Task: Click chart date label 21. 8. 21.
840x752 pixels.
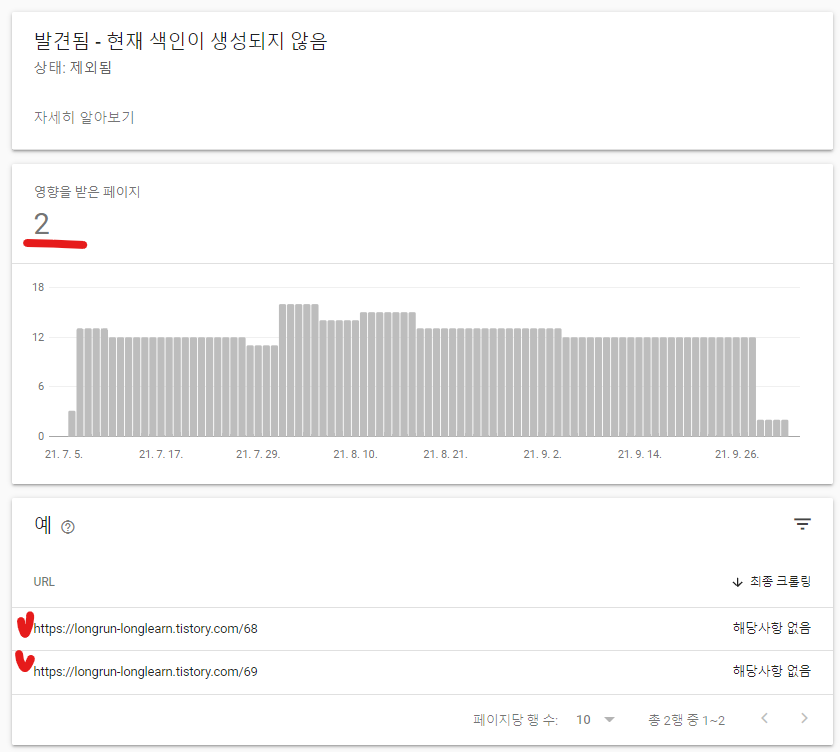Action: 445,454
